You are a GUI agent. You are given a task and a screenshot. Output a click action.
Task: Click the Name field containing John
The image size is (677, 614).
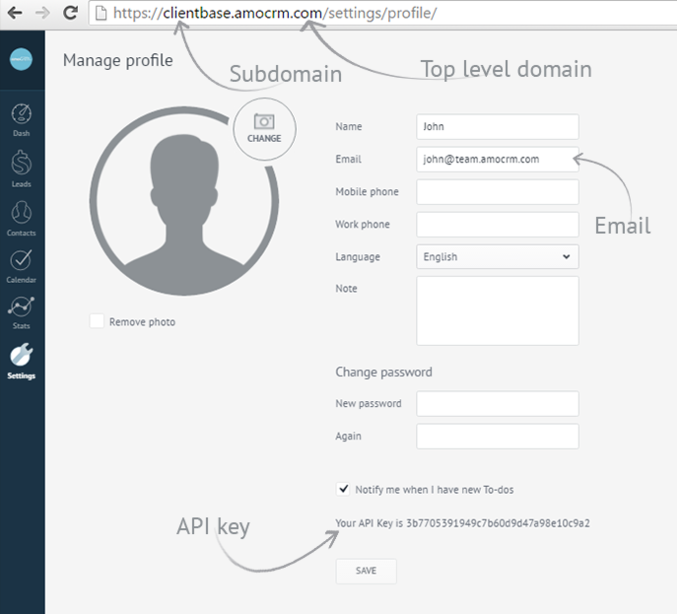497,127
